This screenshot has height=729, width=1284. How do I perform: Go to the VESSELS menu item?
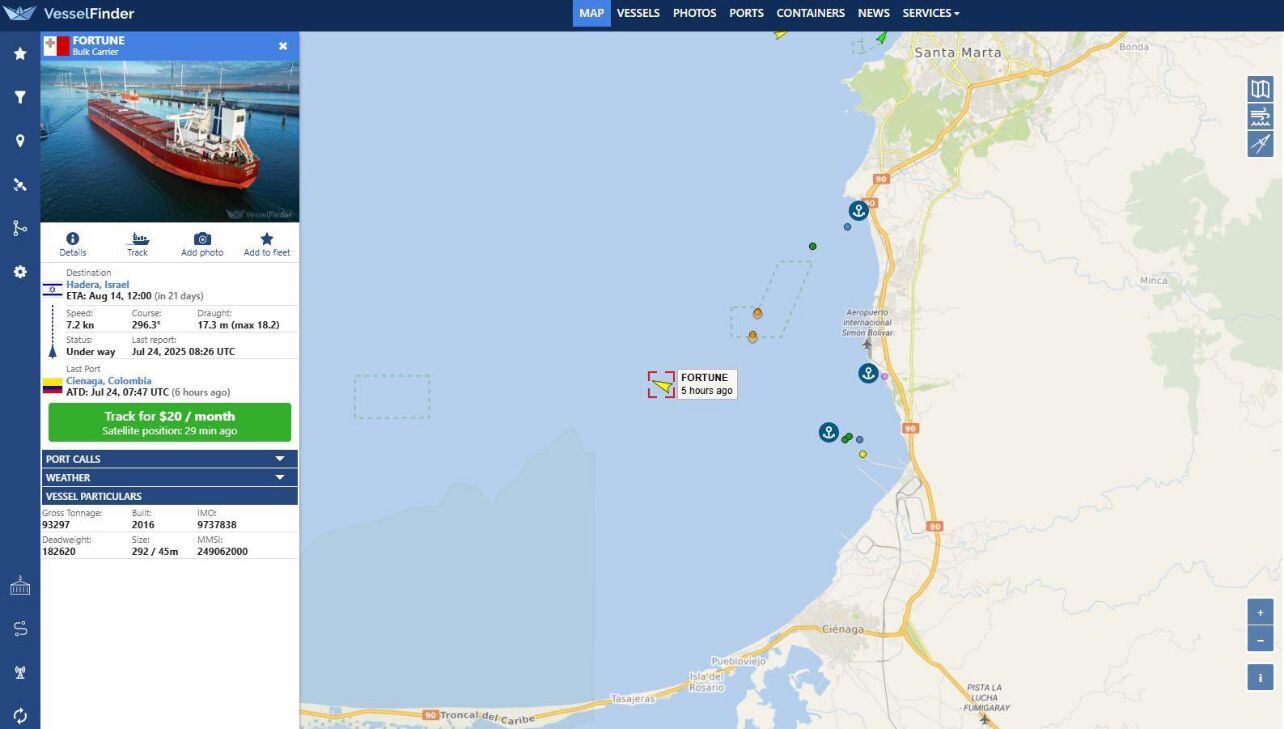[638, 13]
